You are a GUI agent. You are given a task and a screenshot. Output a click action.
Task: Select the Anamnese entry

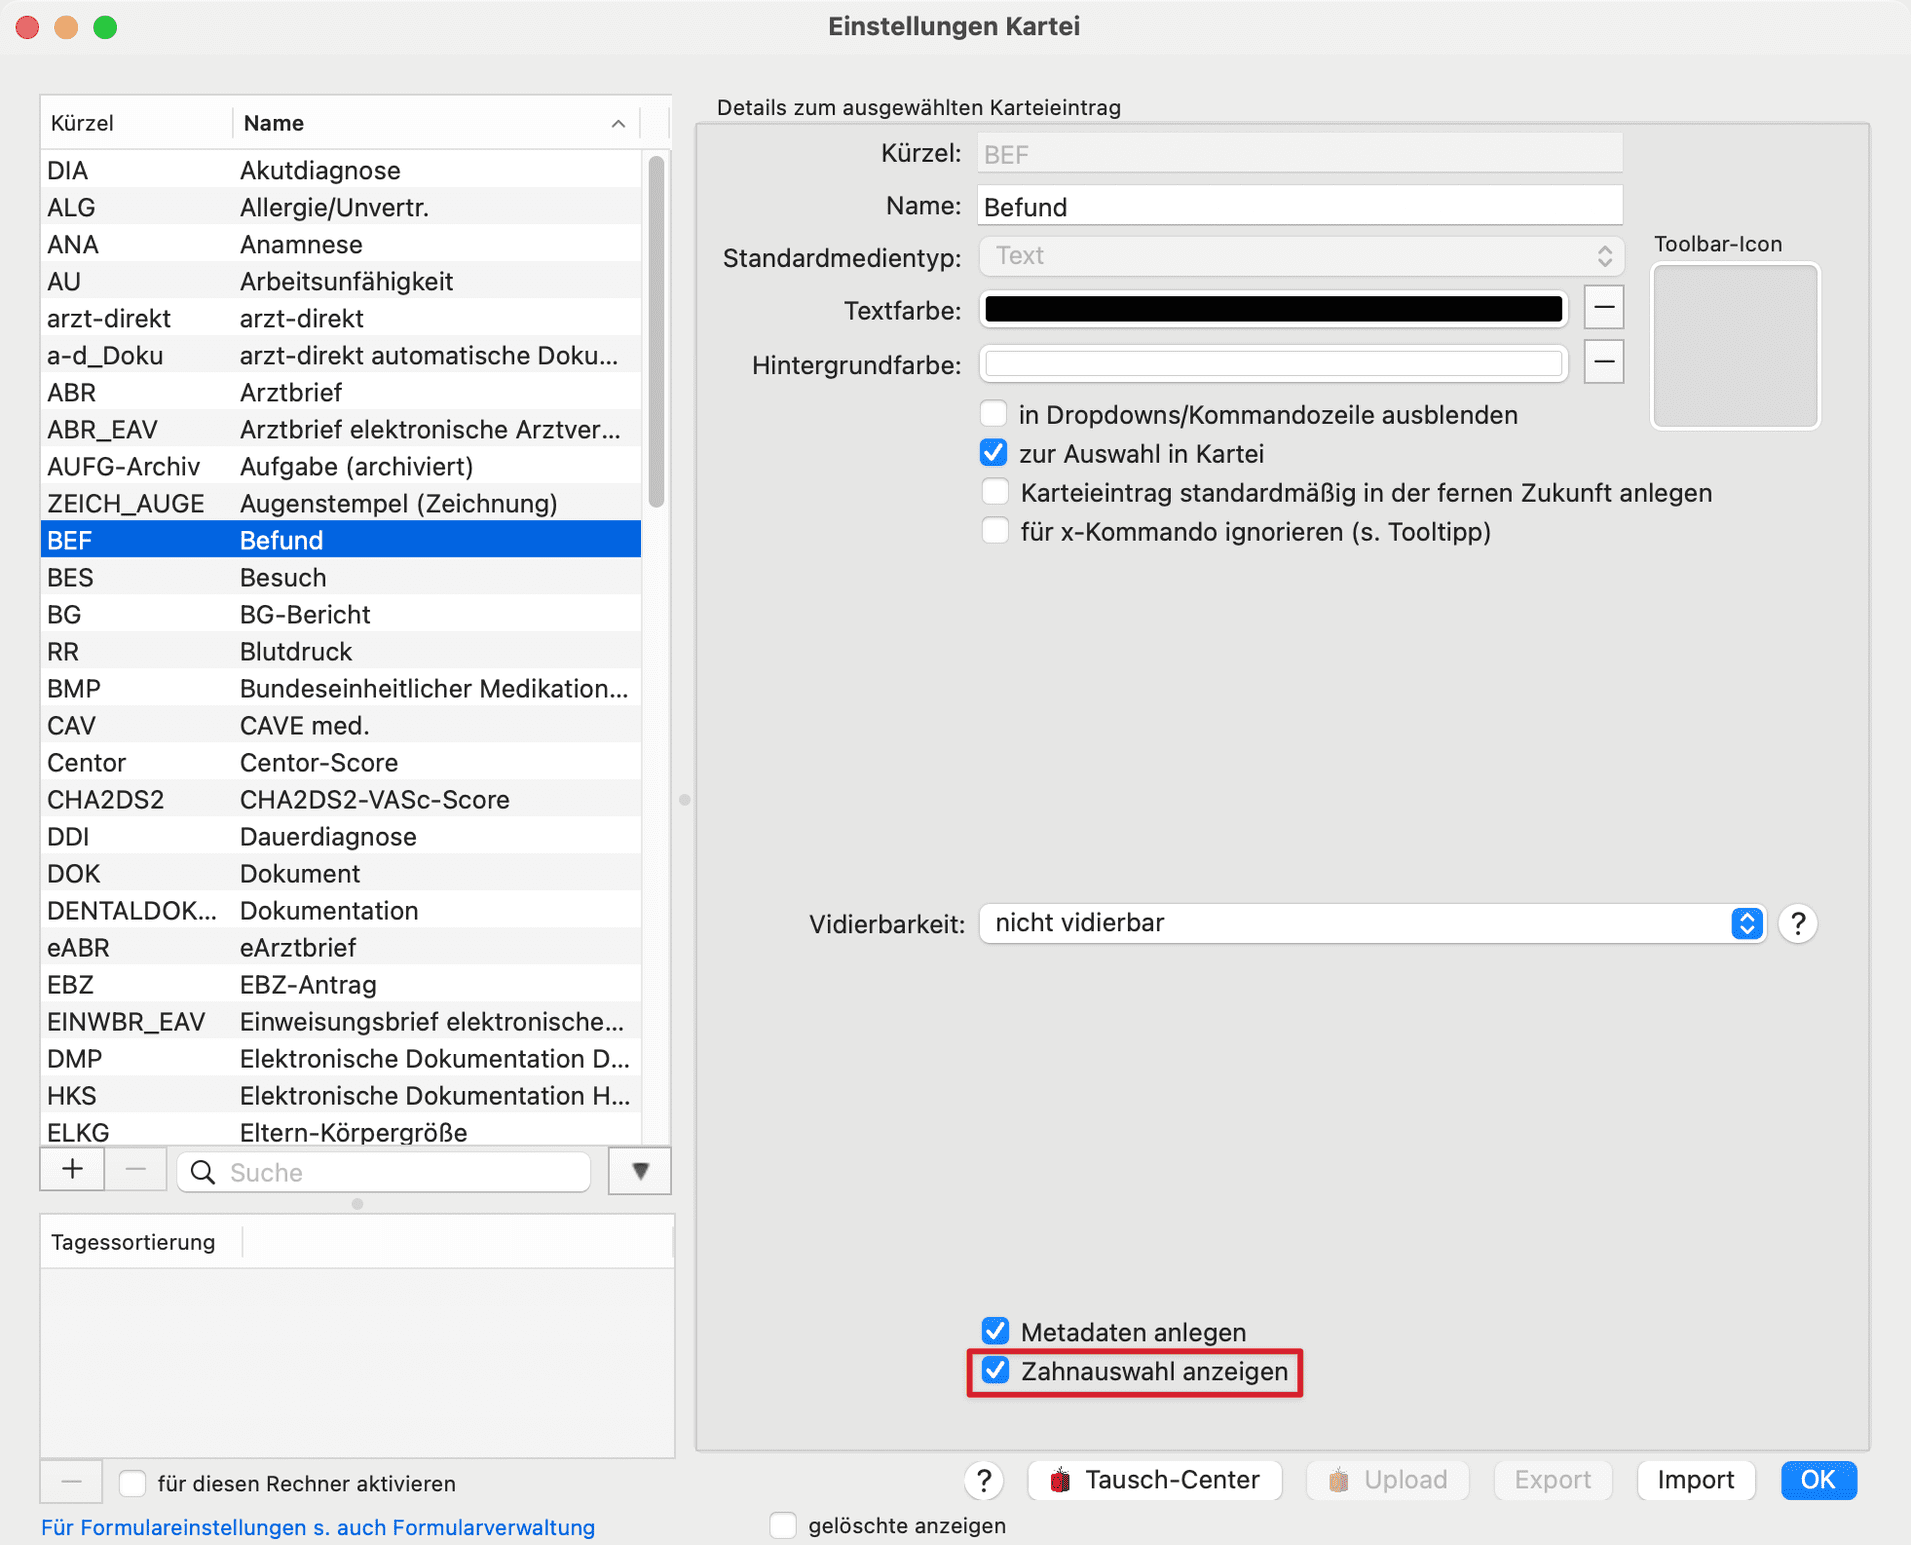tap(340, 244)
